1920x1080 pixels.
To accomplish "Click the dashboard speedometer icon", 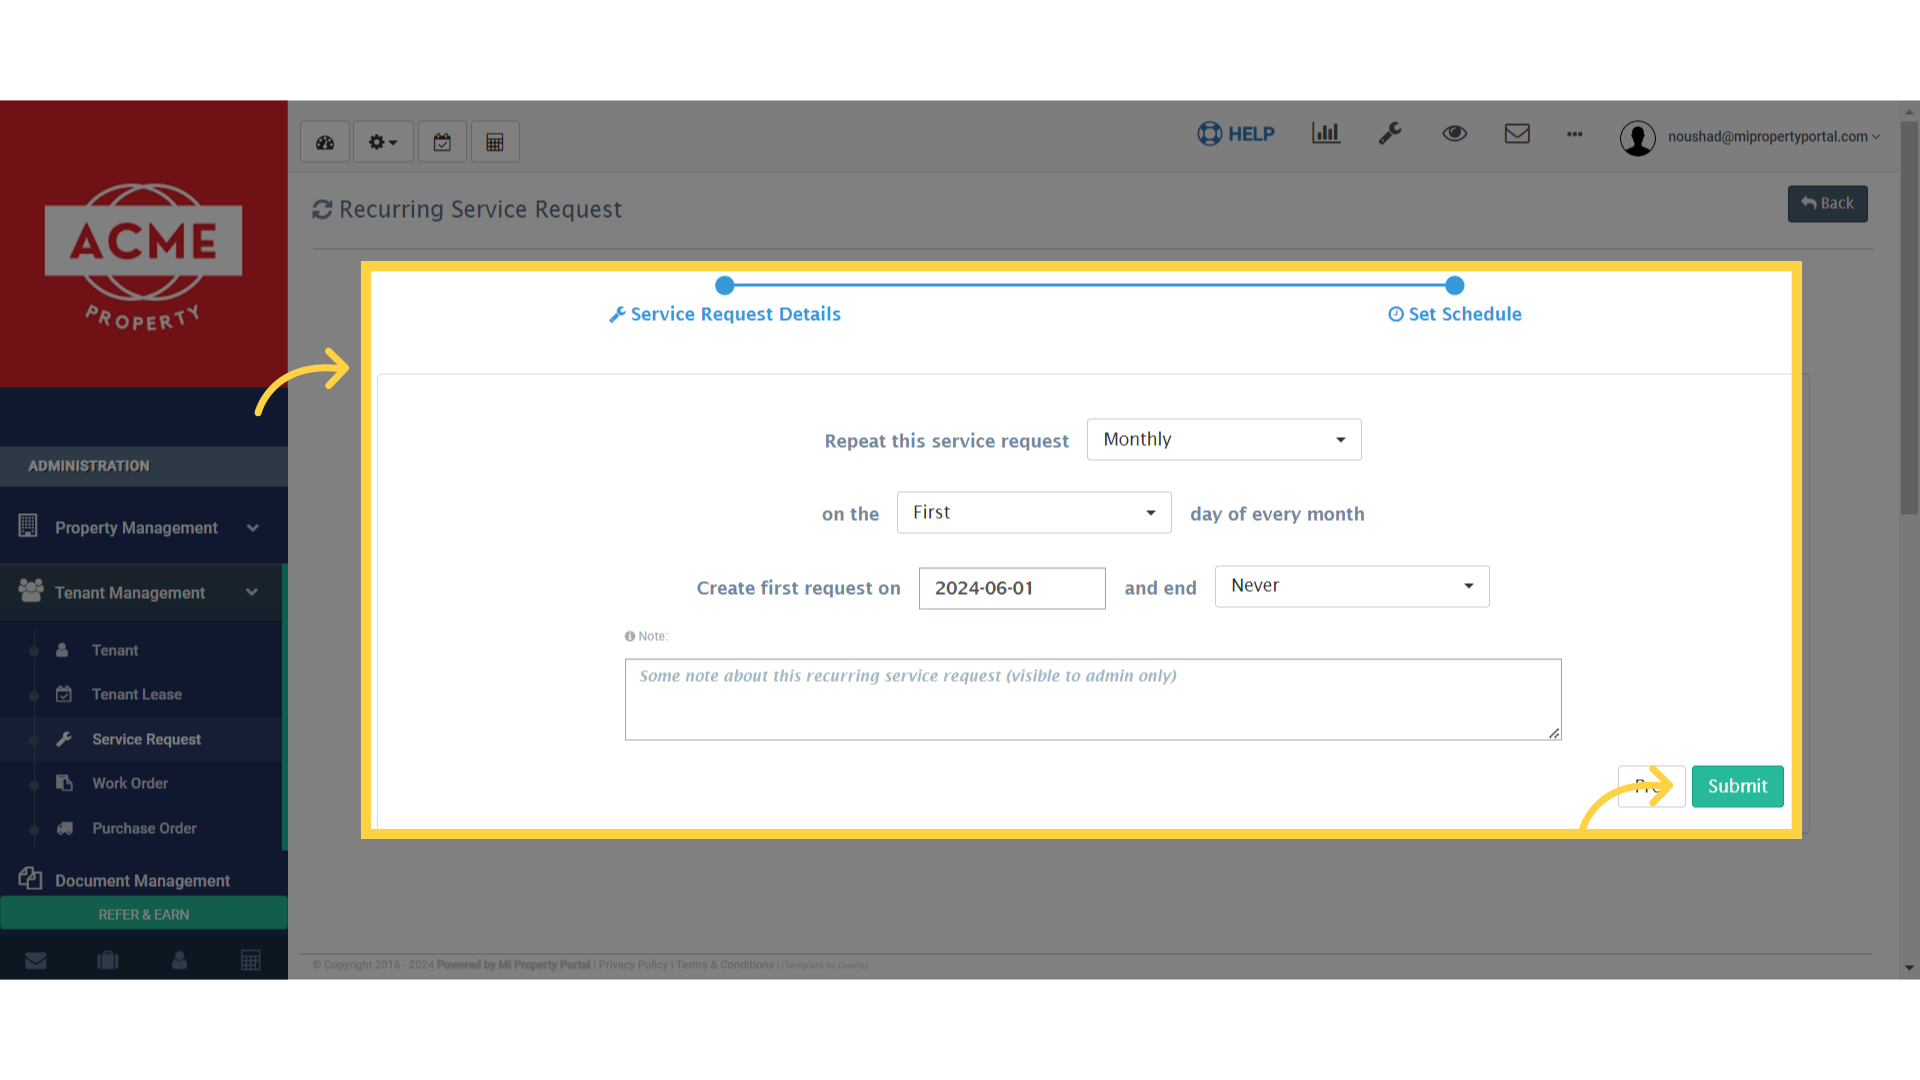I will point(325,142).
